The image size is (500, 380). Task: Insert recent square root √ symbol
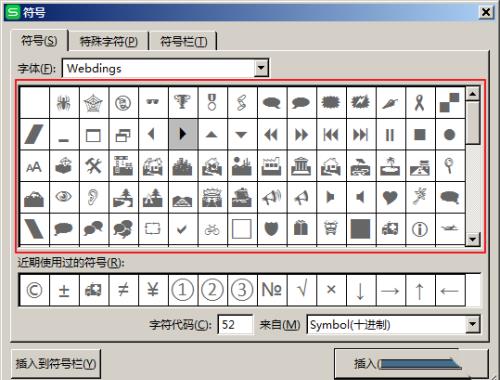[x=301, y=290]
